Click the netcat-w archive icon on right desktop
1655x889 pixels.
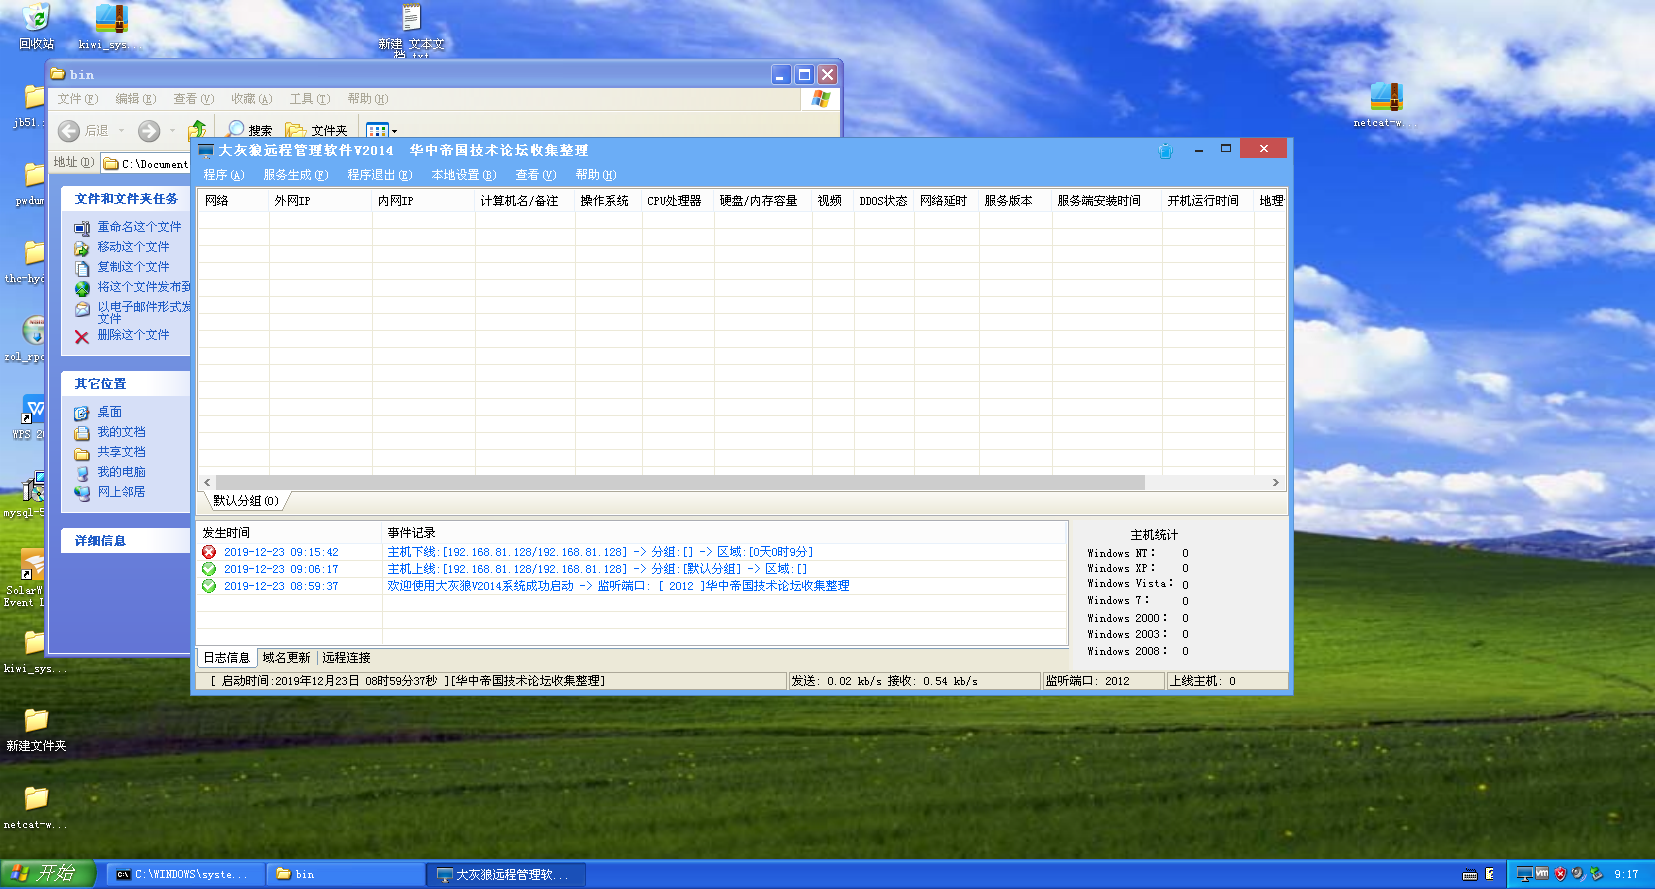(1386, 97)
